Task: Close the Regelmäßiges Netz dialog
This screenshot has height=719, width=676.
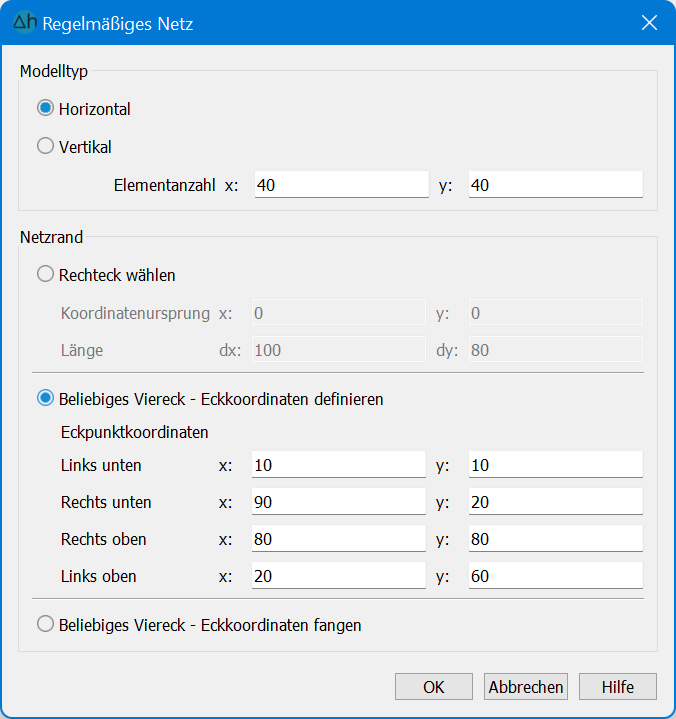Action: pyautogui.click(x=649, y=22)
